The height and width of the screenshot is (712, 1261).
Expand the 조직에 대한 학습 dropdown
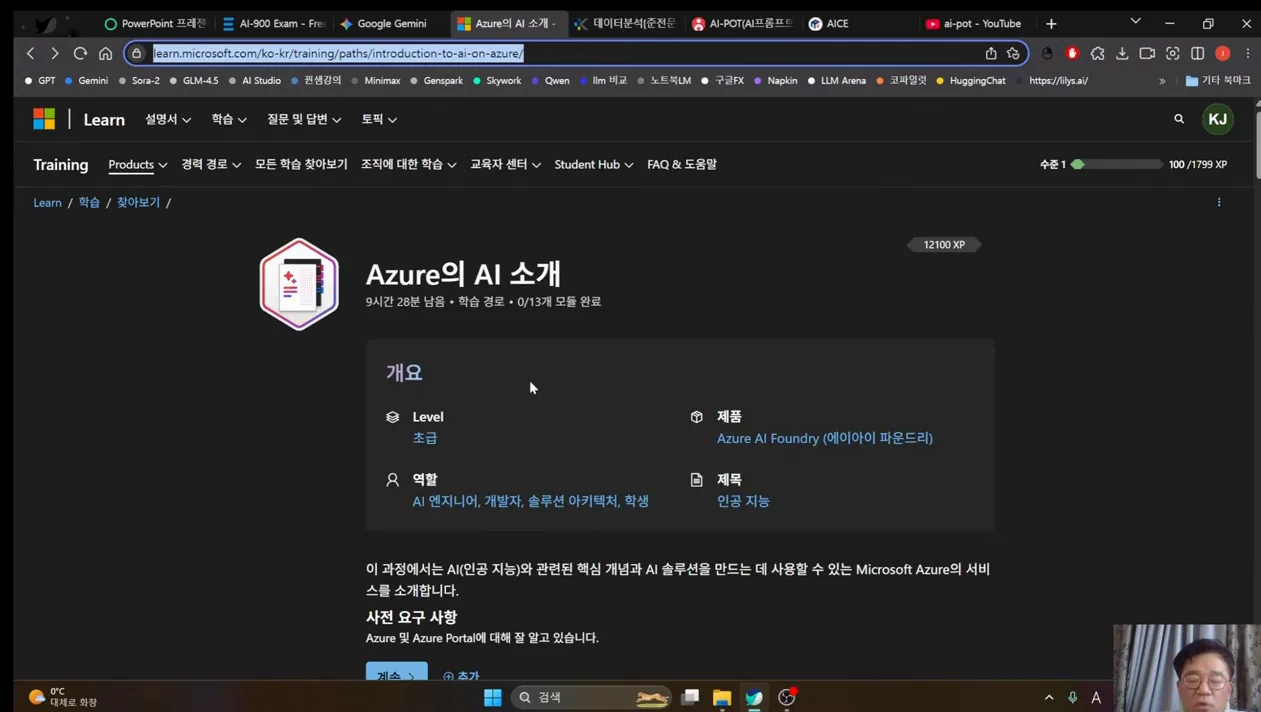pos(408,164)
